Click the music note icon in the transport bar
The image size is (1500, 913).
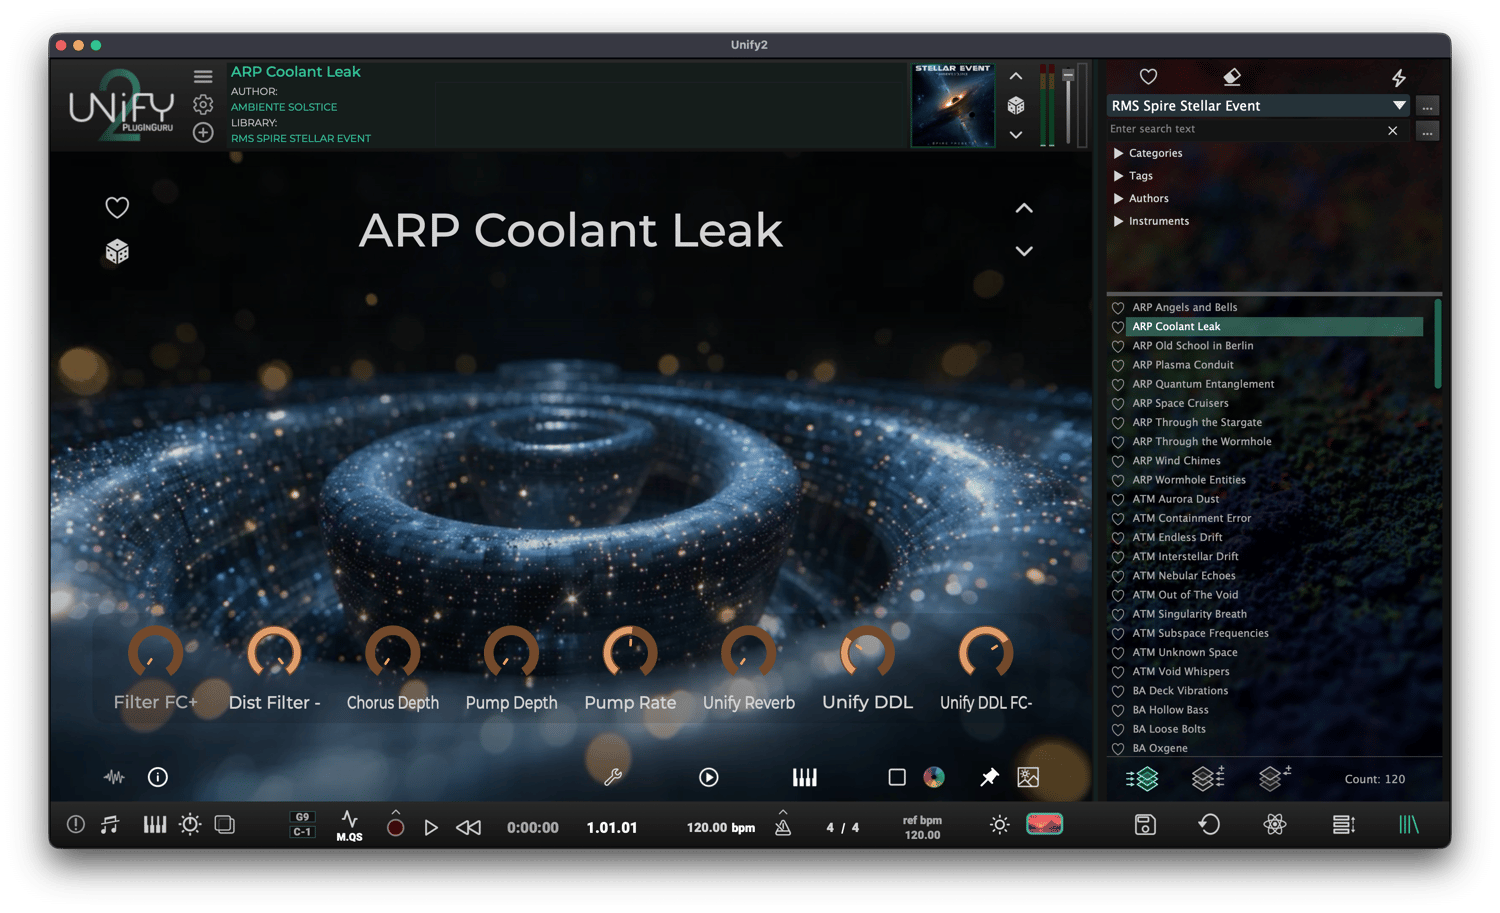pyautogui.click(x=110, y=825)
